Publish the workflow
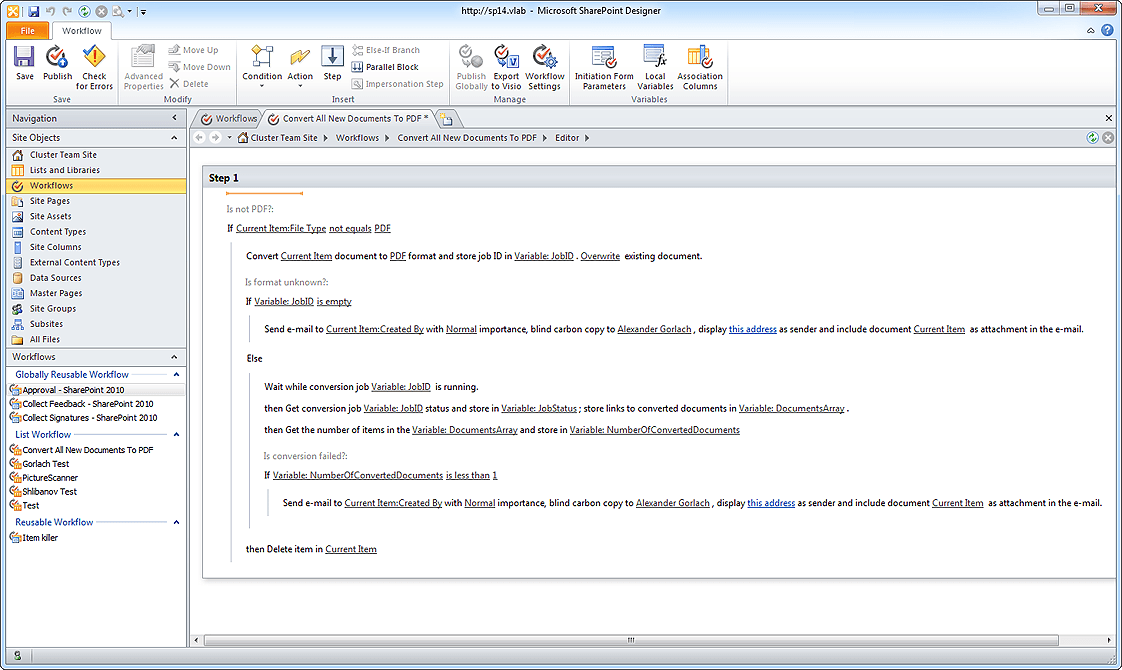This screenshot has width=1122, height=670. pos(57,63)
